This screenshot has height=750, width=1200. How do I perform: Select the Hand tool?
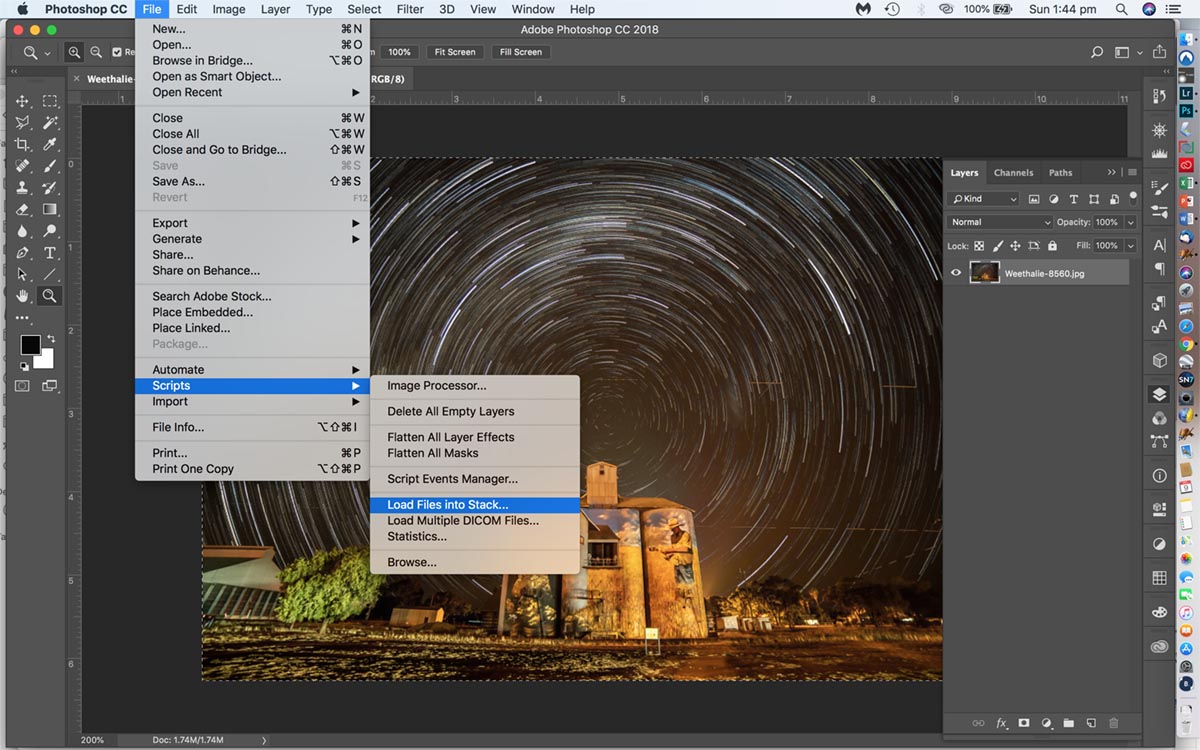(22, 296)
